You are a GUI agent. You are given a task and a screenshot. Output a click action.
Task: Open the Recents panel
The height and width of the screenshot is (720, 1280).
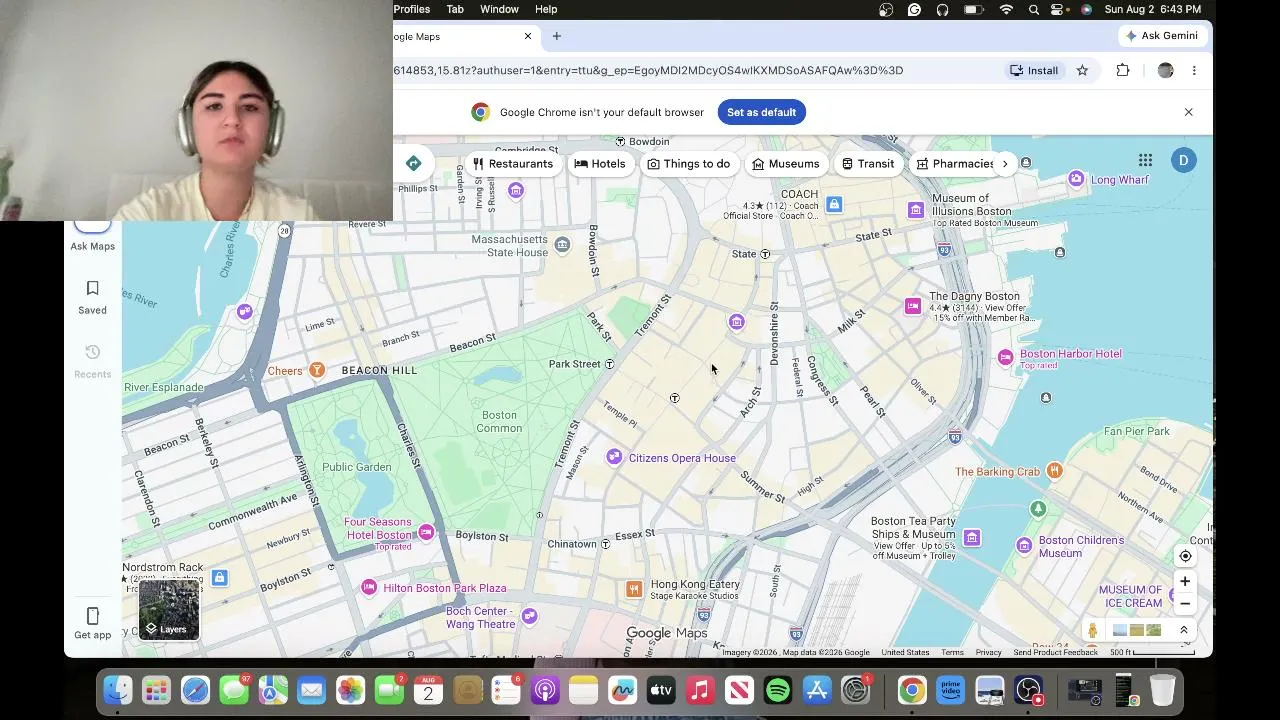click(92, 361)
